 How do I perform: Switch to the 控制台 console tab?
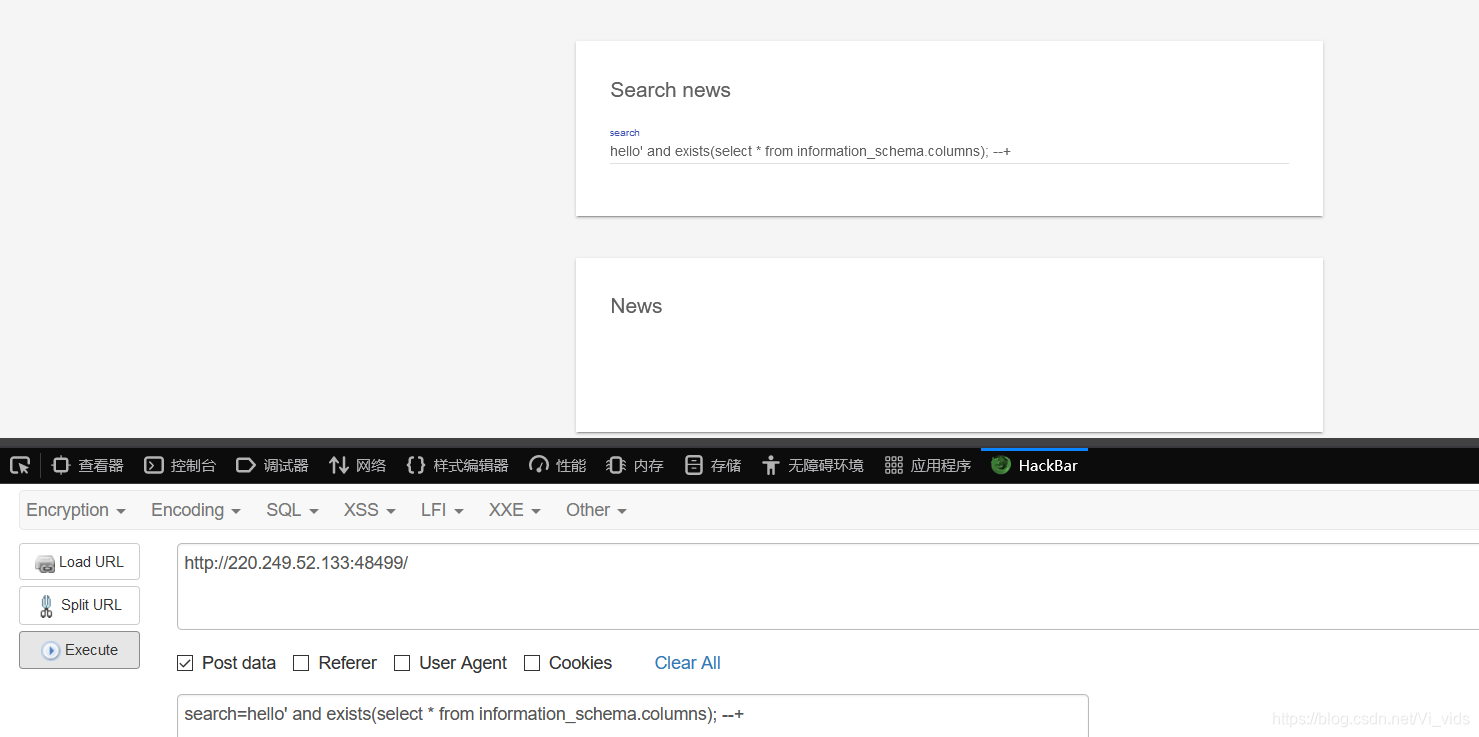pyautogui.click(x=180, y=465)
